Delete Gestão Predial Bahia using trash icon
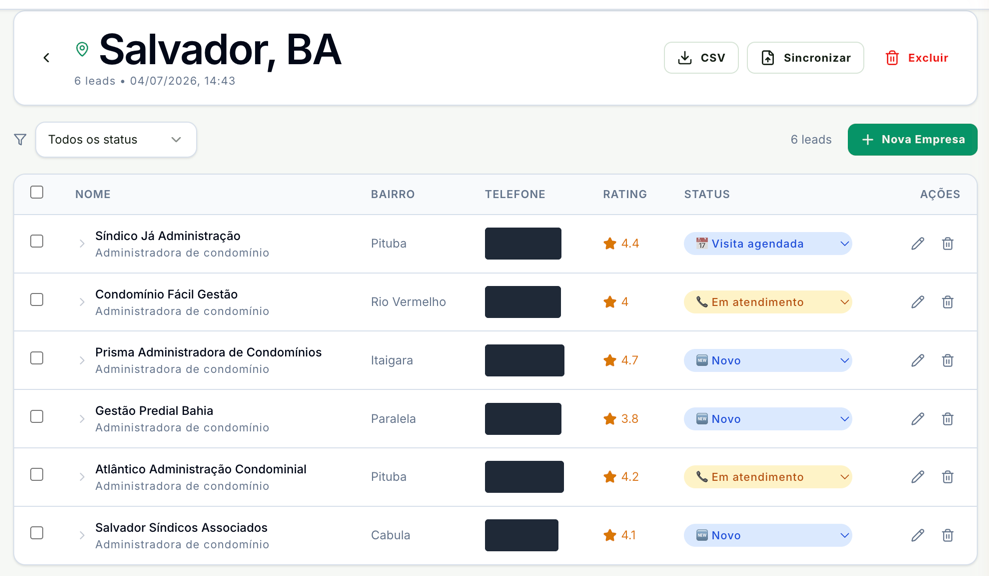Viewport: 989px width, 576px height. coord(947,419)
